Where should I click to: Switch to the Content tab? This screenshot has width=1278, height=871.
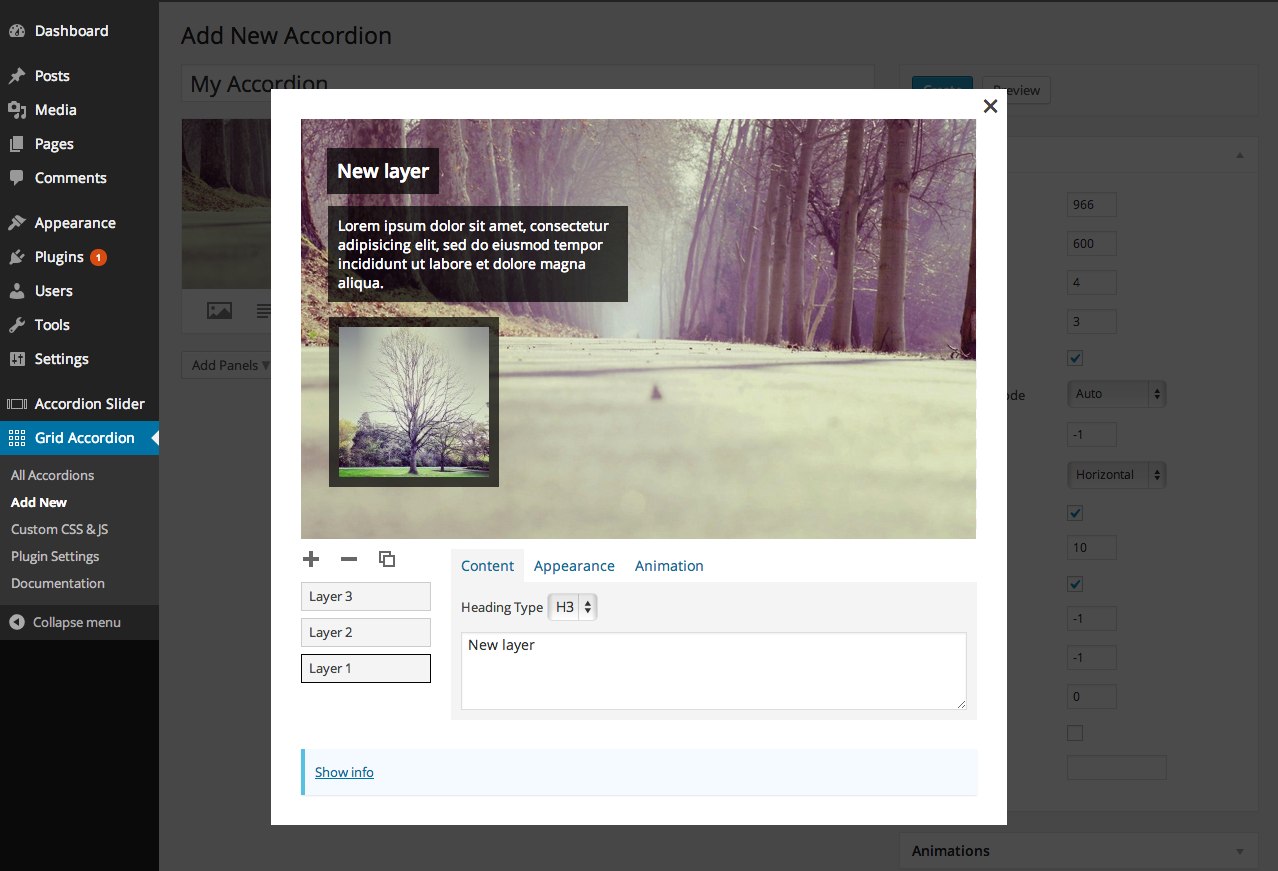pos(487,566)
